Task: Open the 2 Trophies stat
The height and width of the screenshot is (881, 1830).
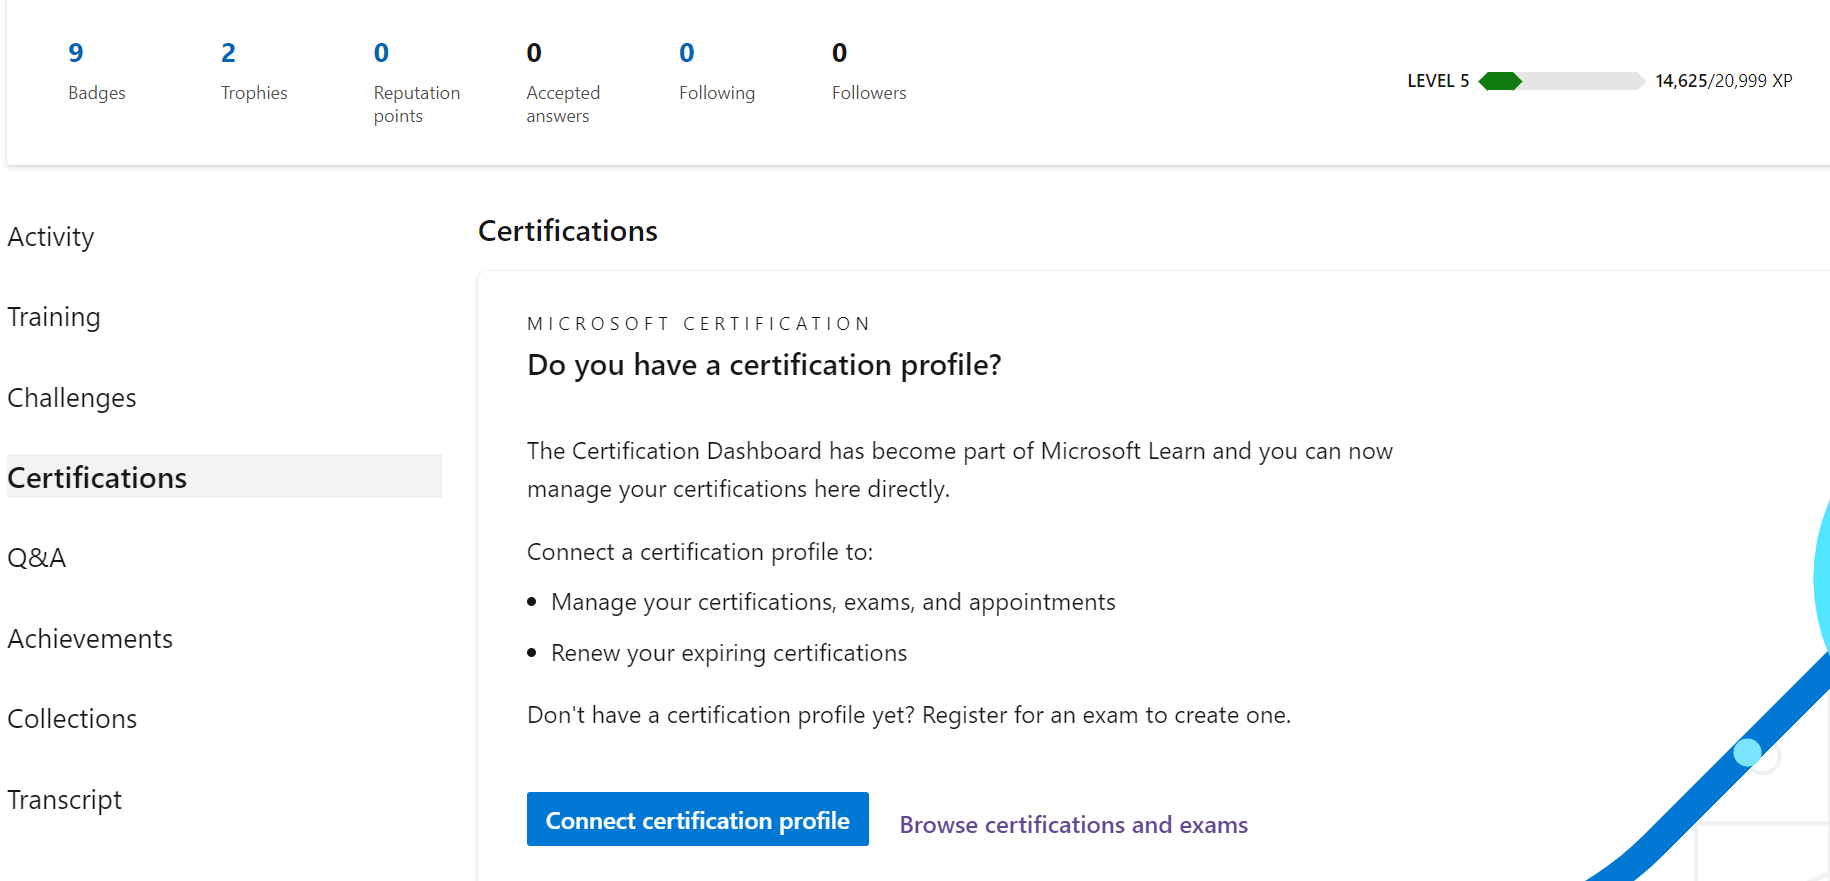Action: [x=254, y=71]
